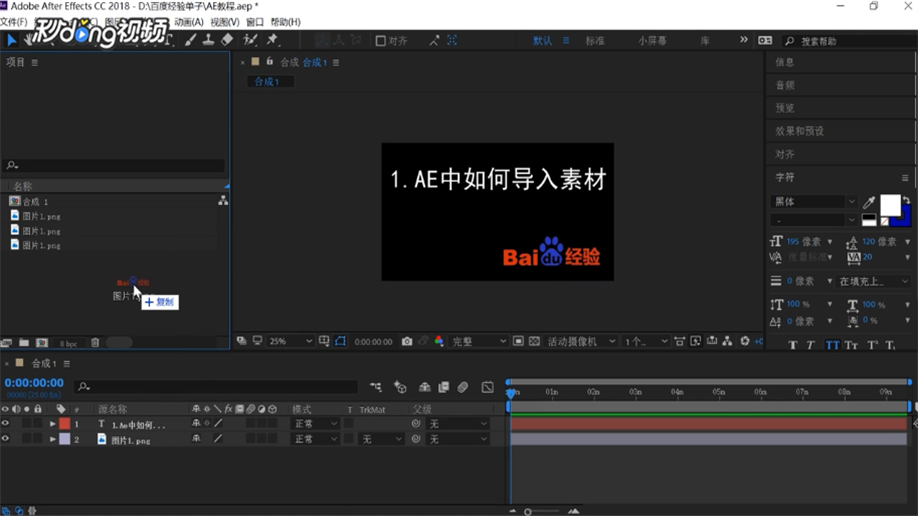
Task: Toggle transparency grid in viewer
Action: pos(534,341)
